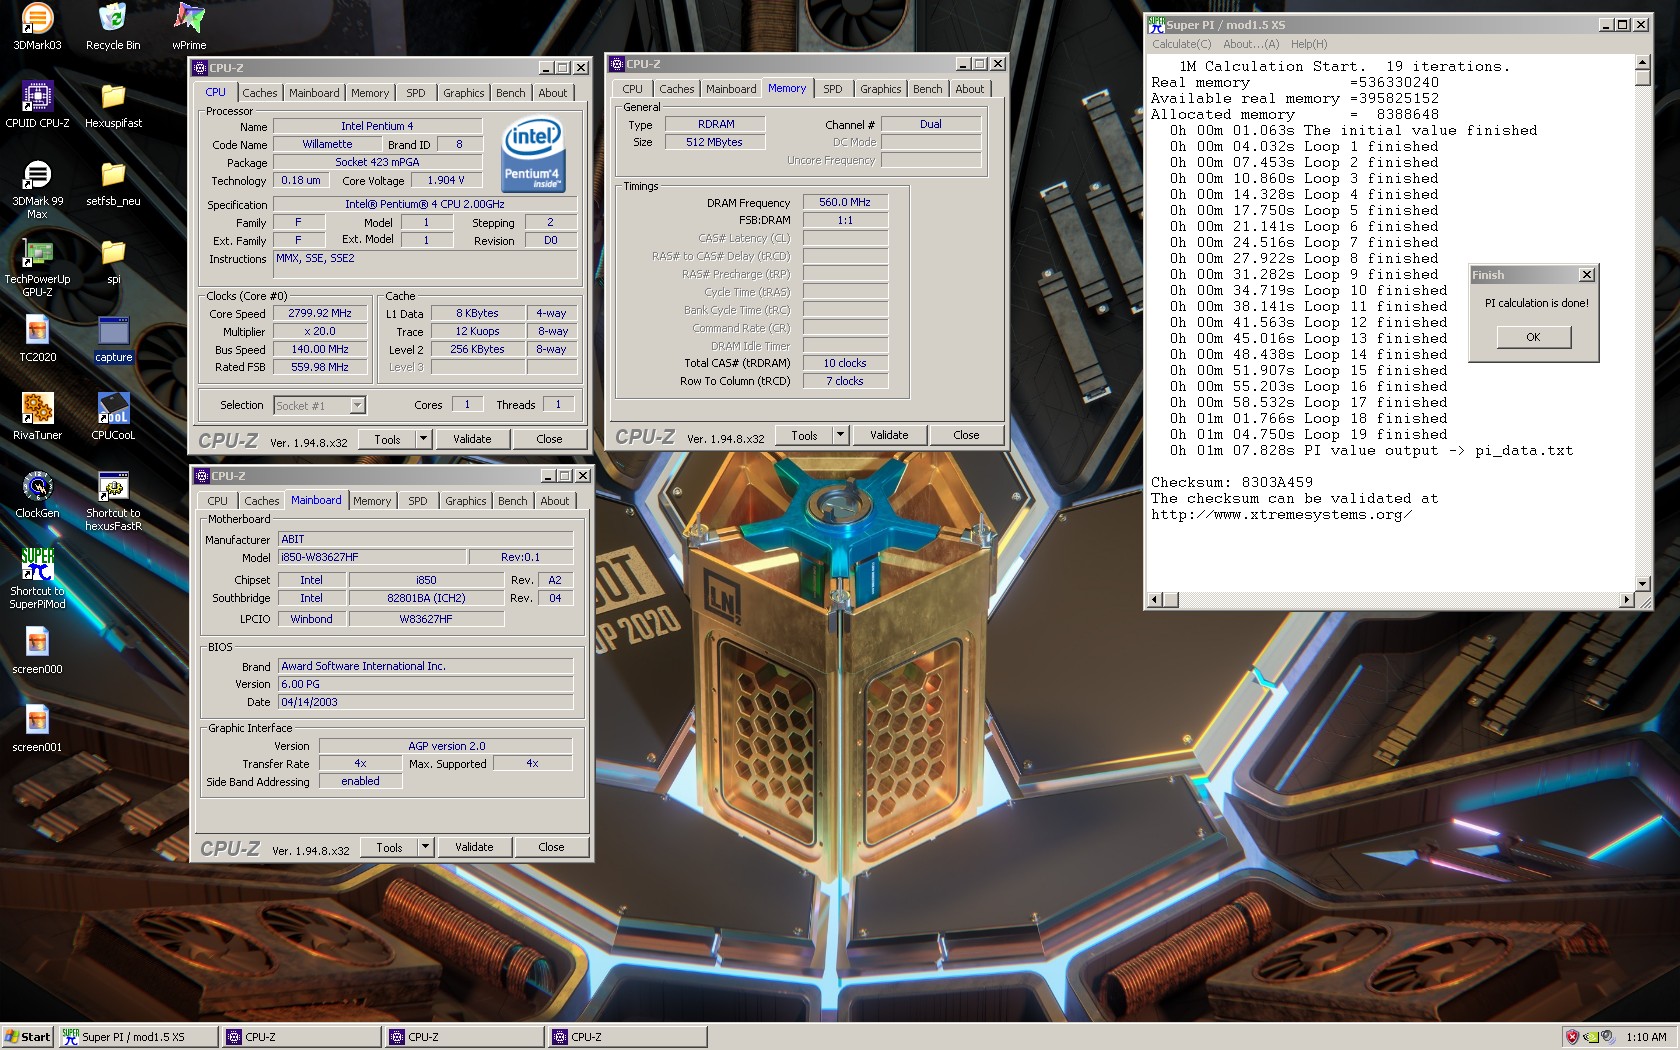Image resolution: width=1680 pixels, height=1050 pixels.
Task: Launch the Shortcut to SuperPiMod icon
Action: tap(37, 579)
